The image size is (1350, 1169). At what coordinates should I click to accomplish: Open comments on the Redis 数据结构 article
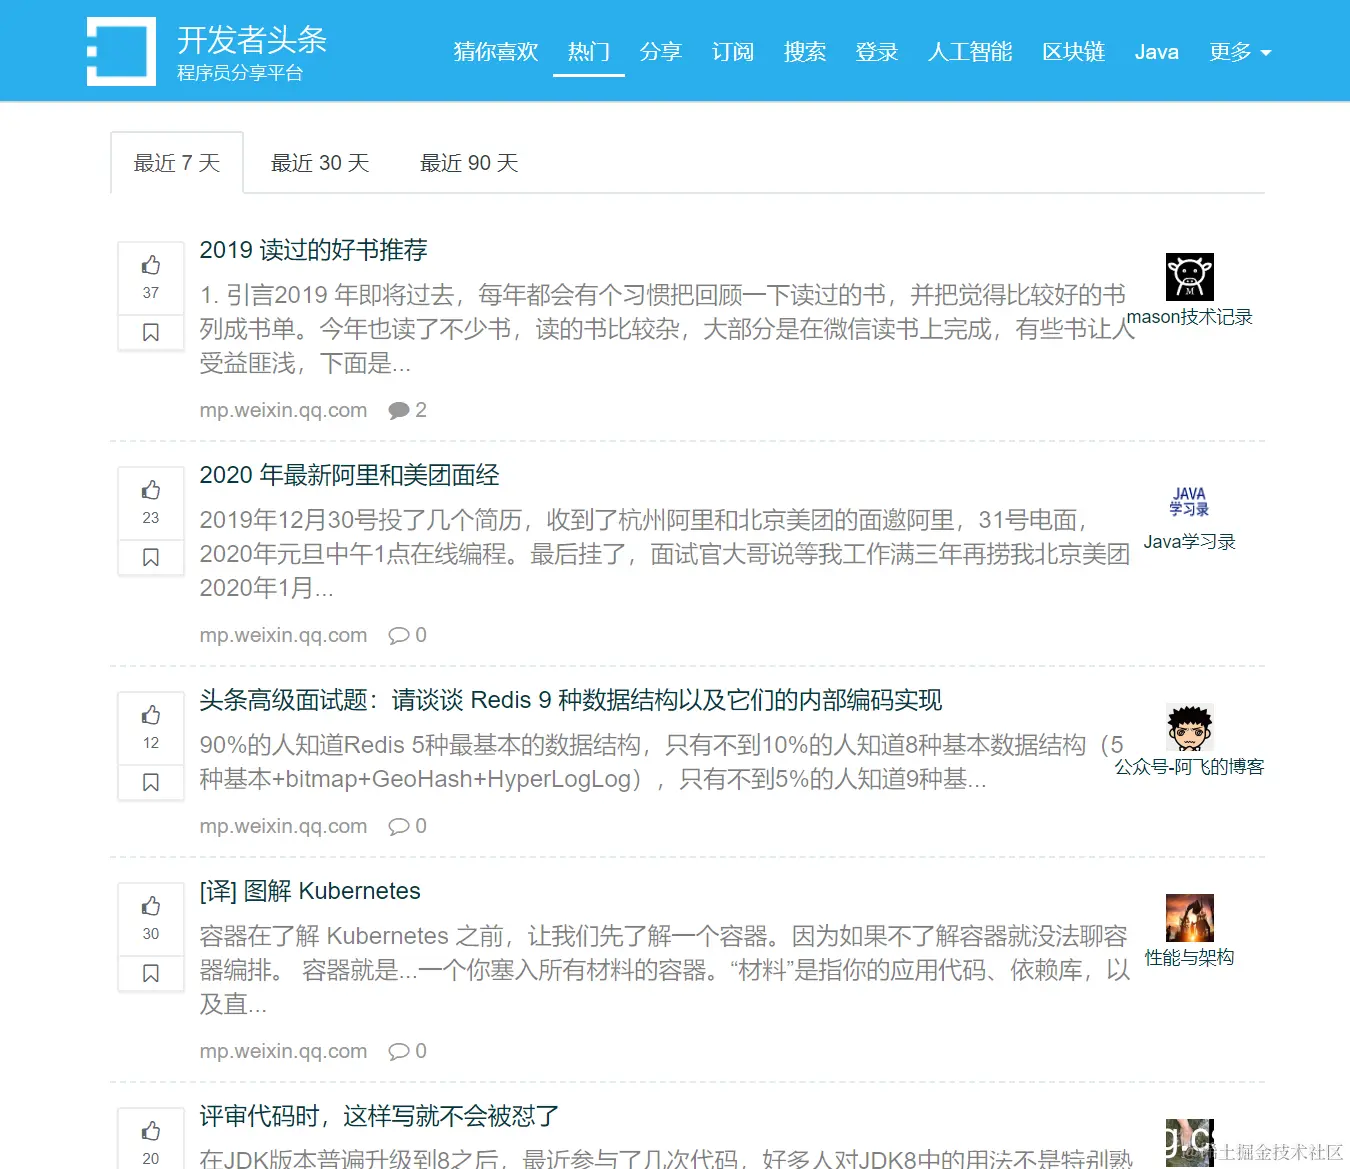(406, 826)
